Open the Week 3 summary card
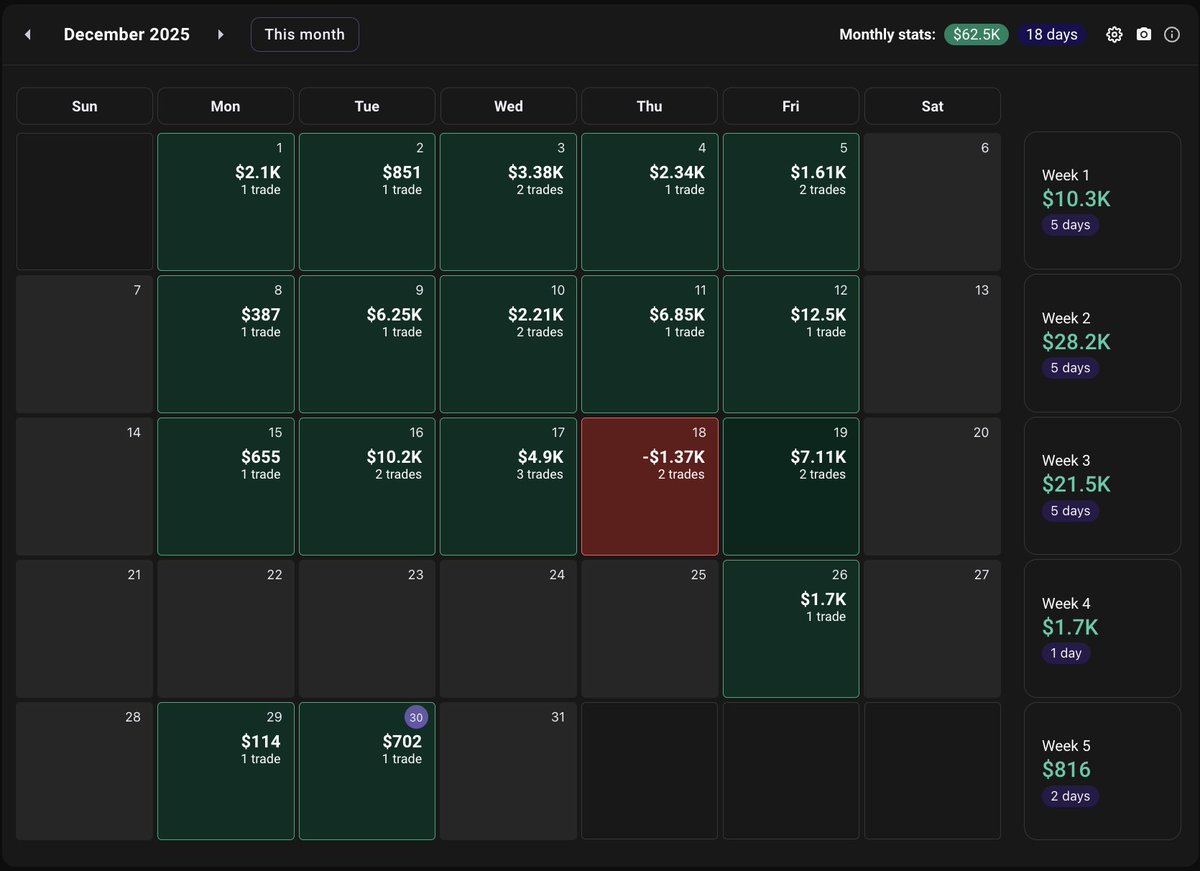This screenshot has height=871, width=1200. (x=1102, y=486)
